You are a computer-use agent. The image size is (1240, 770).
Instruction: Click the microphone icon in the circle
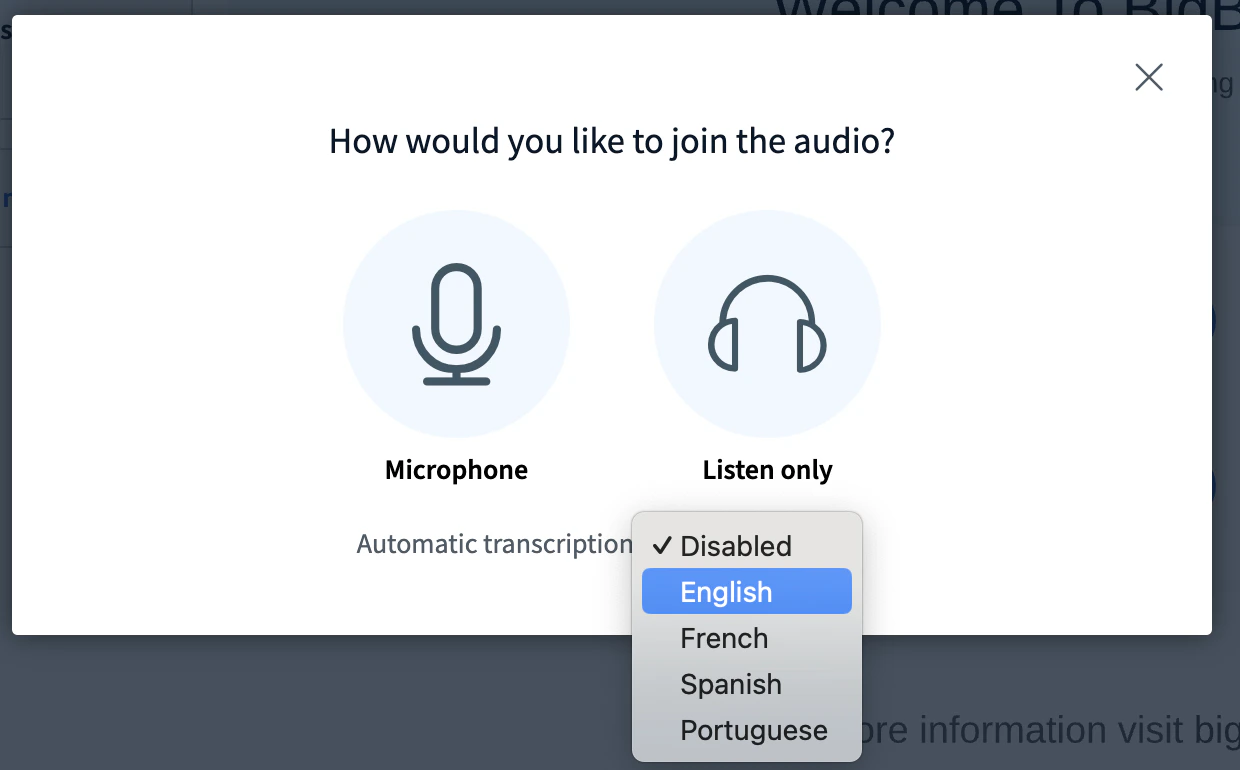tap(456, 322)
